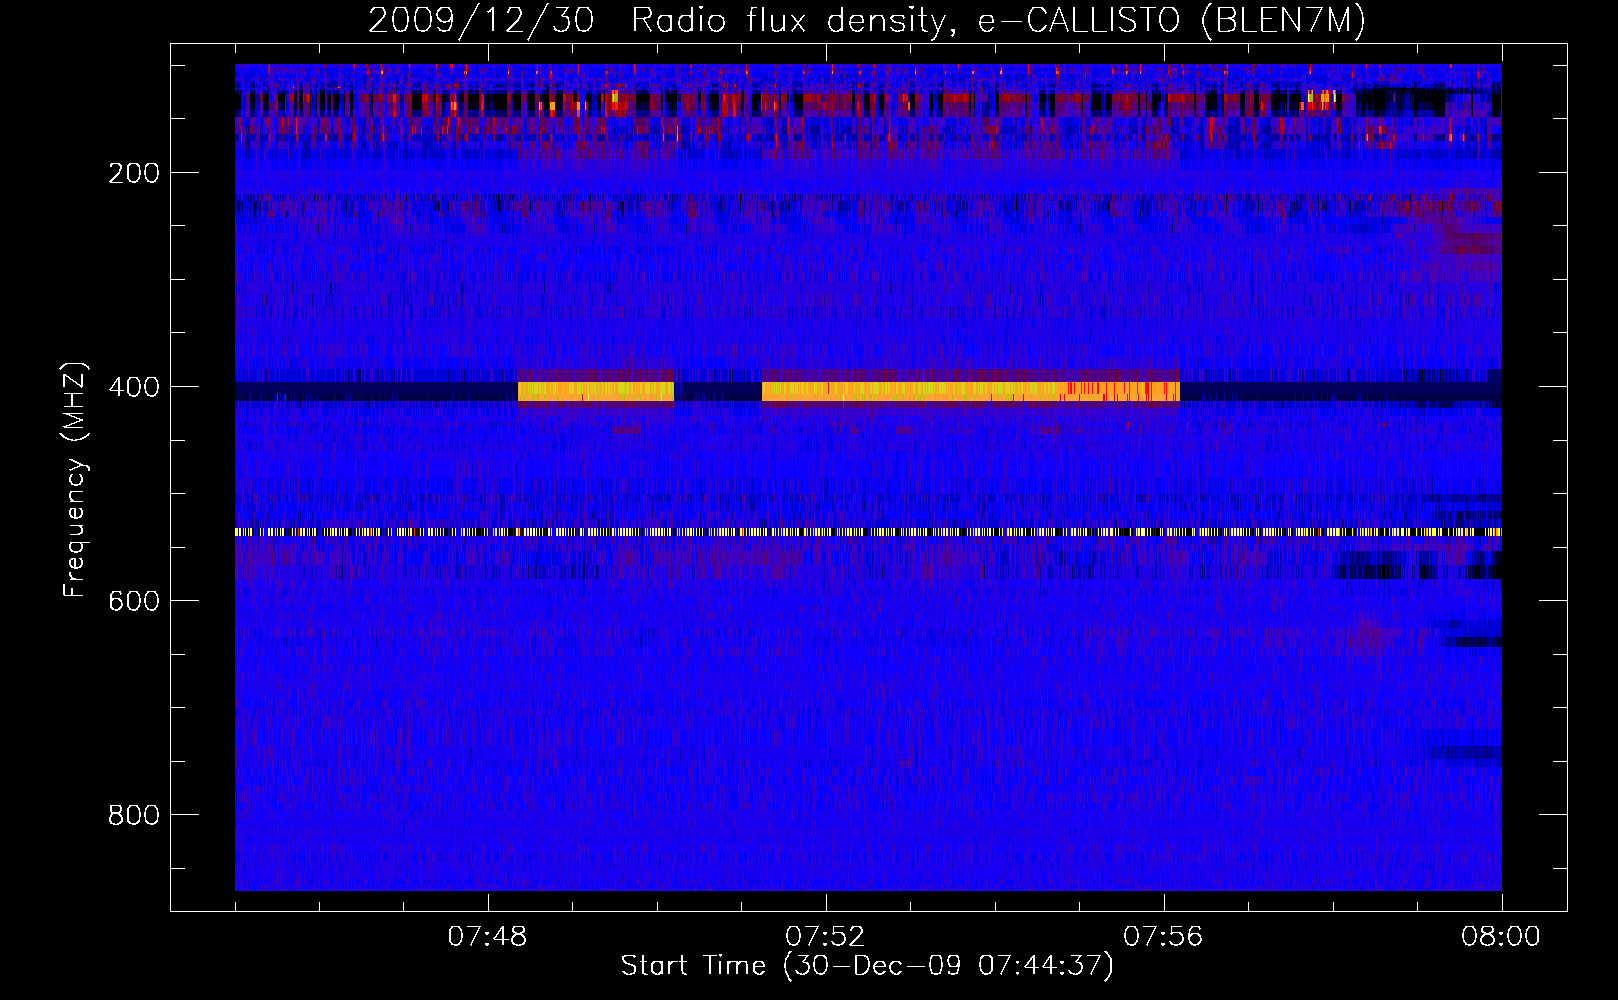
Task: Click the shorter yellow burst near 07:49
Action: tap(596, 391)
